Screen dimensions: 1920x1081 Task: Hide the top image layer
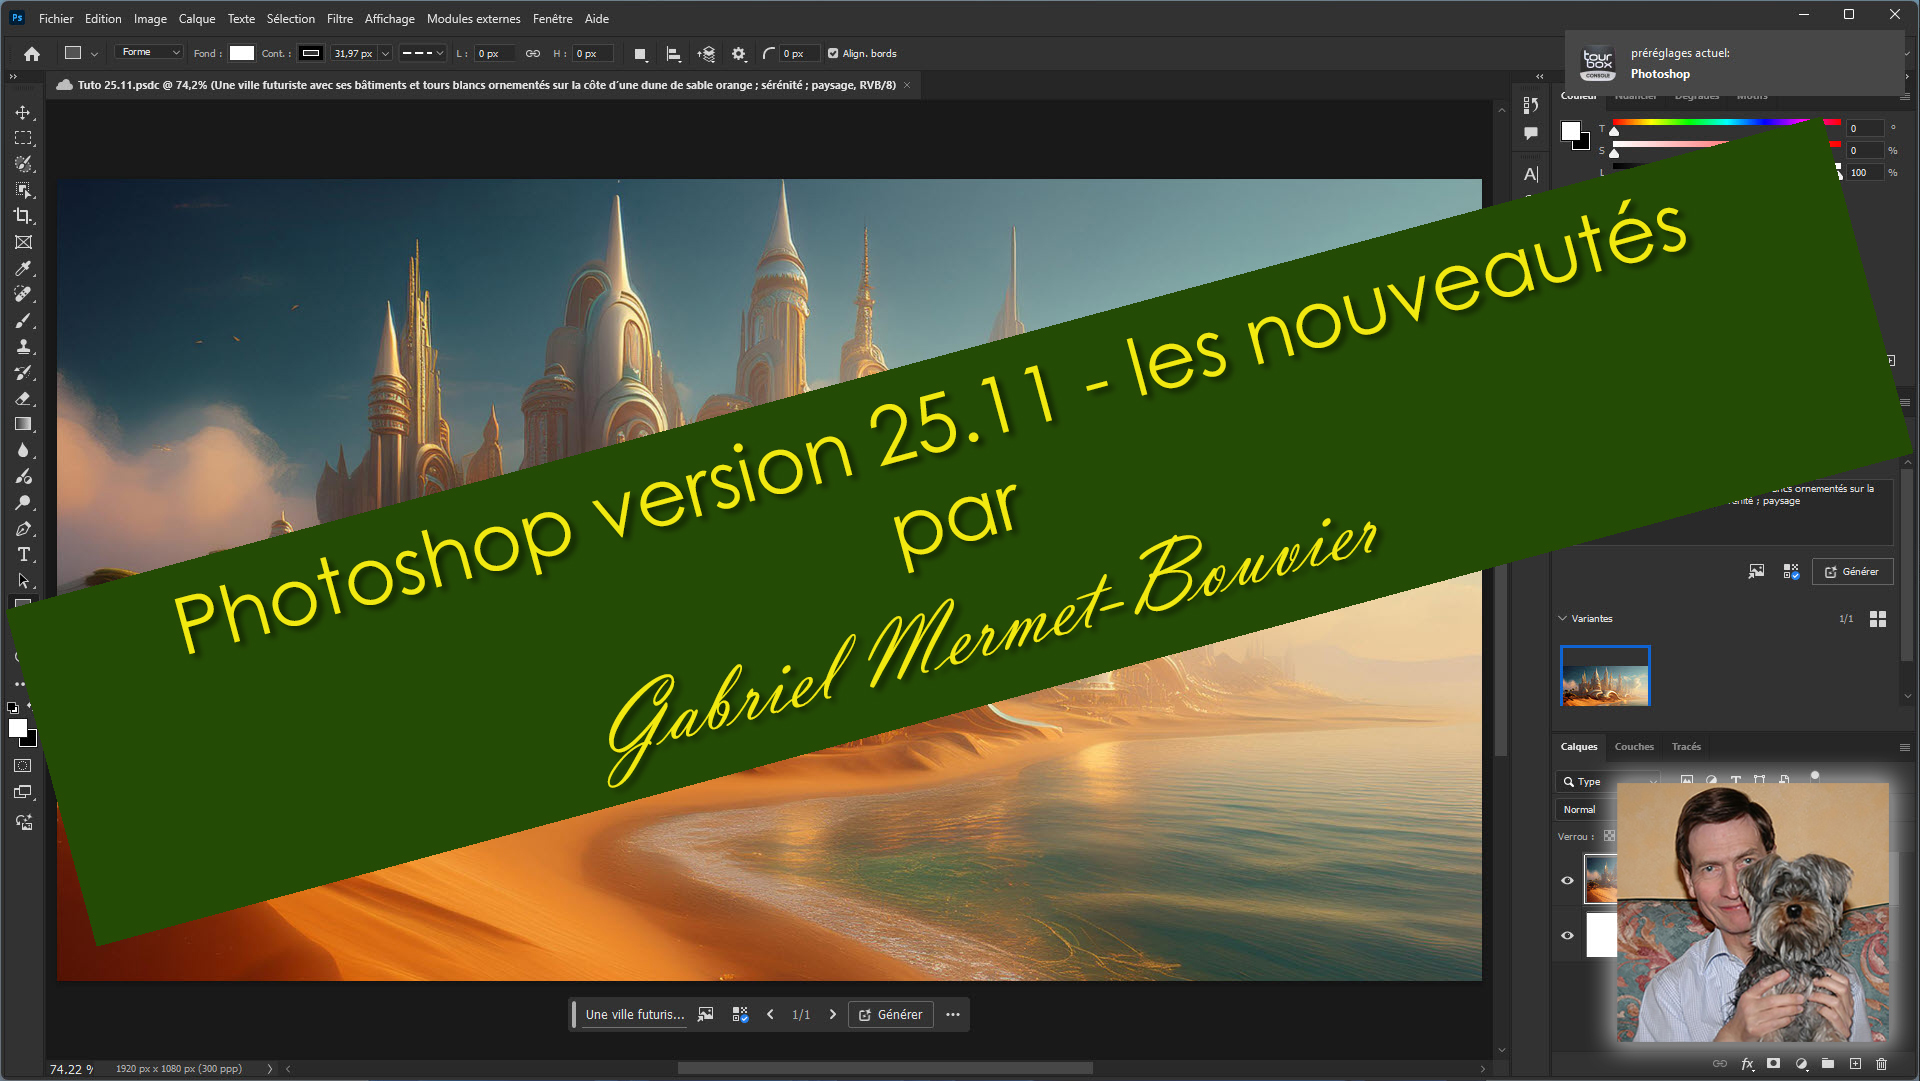[1567, 880]
